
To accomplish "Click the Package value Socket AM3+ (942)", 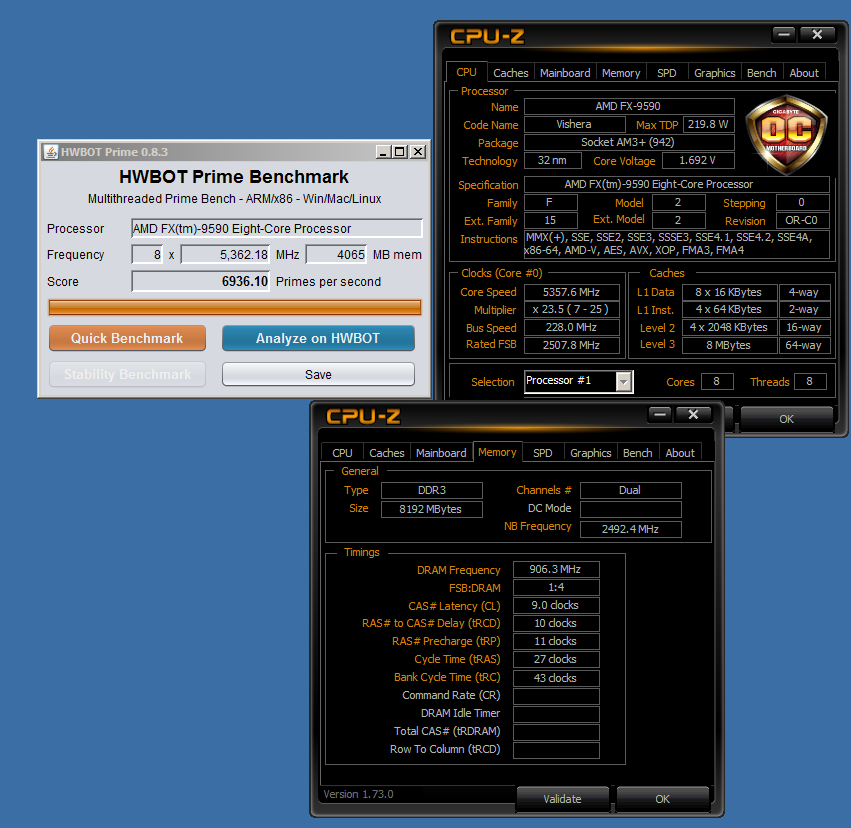I will [628, 143].
